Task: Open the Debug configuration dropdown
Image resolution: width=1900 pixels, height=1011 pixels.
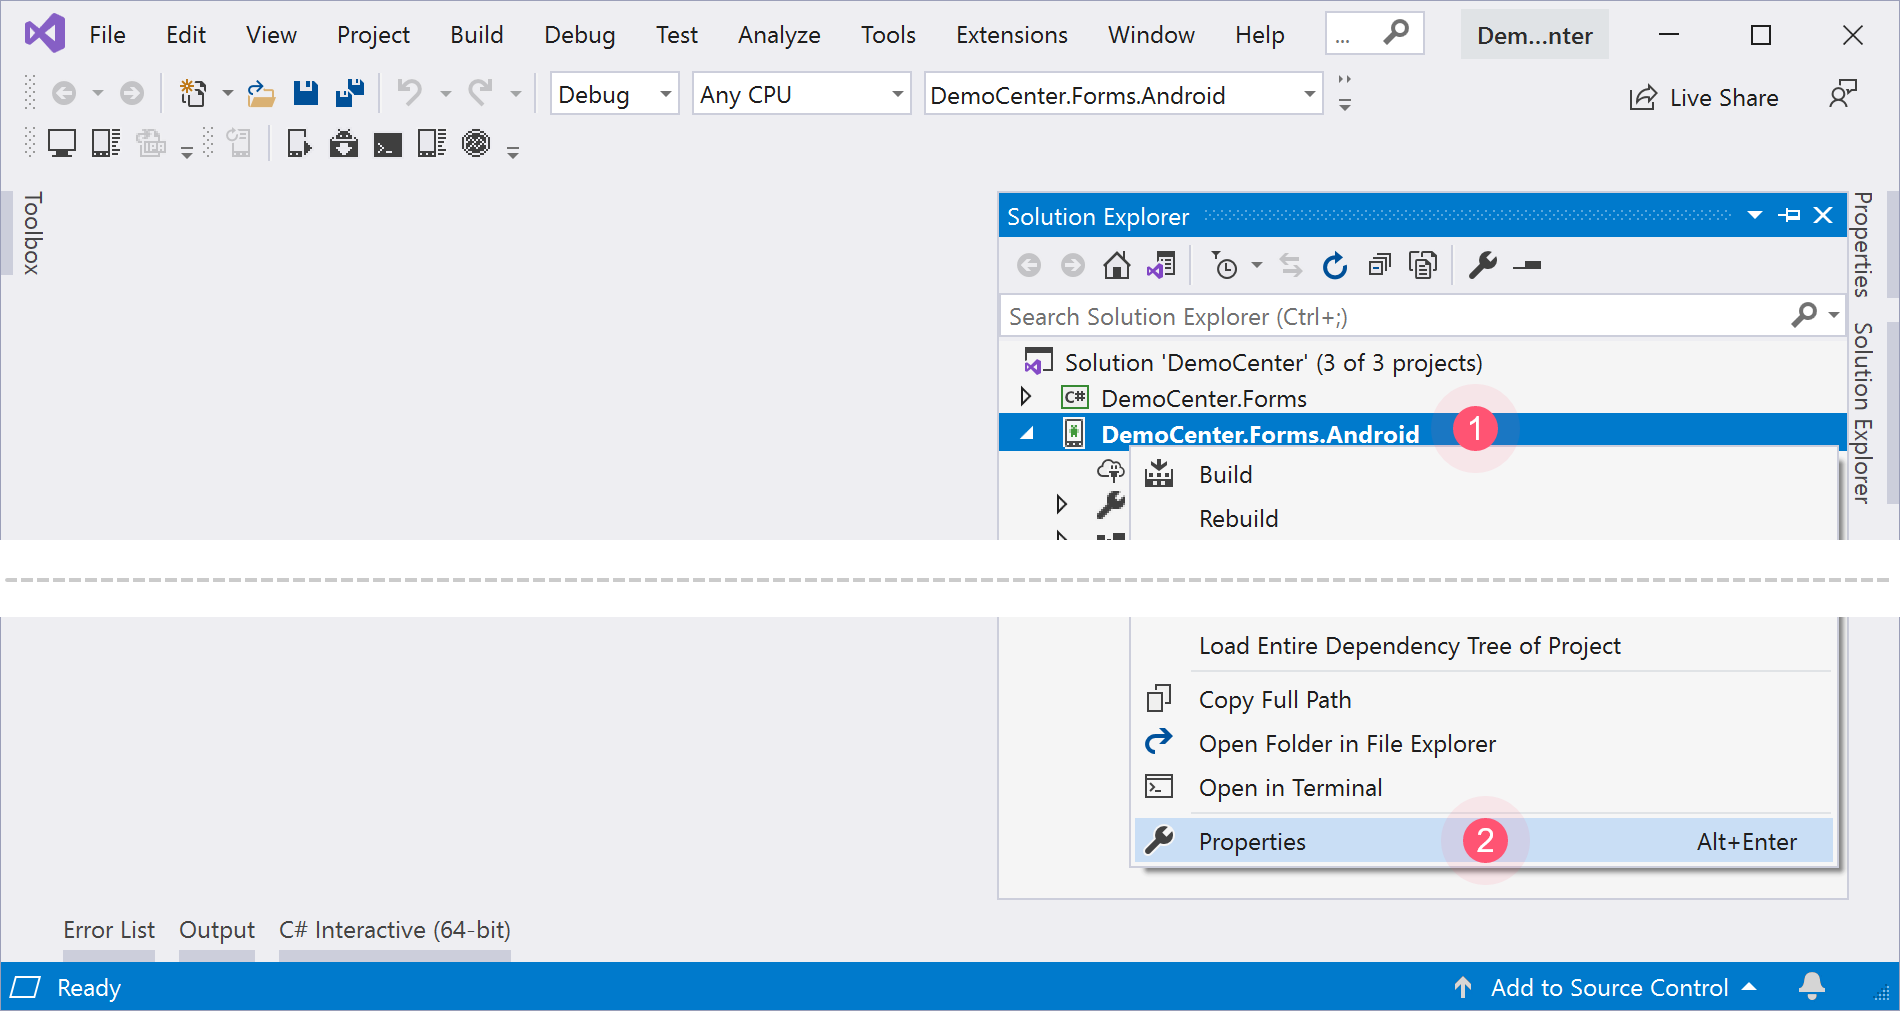Action: [x=614, y=95]
